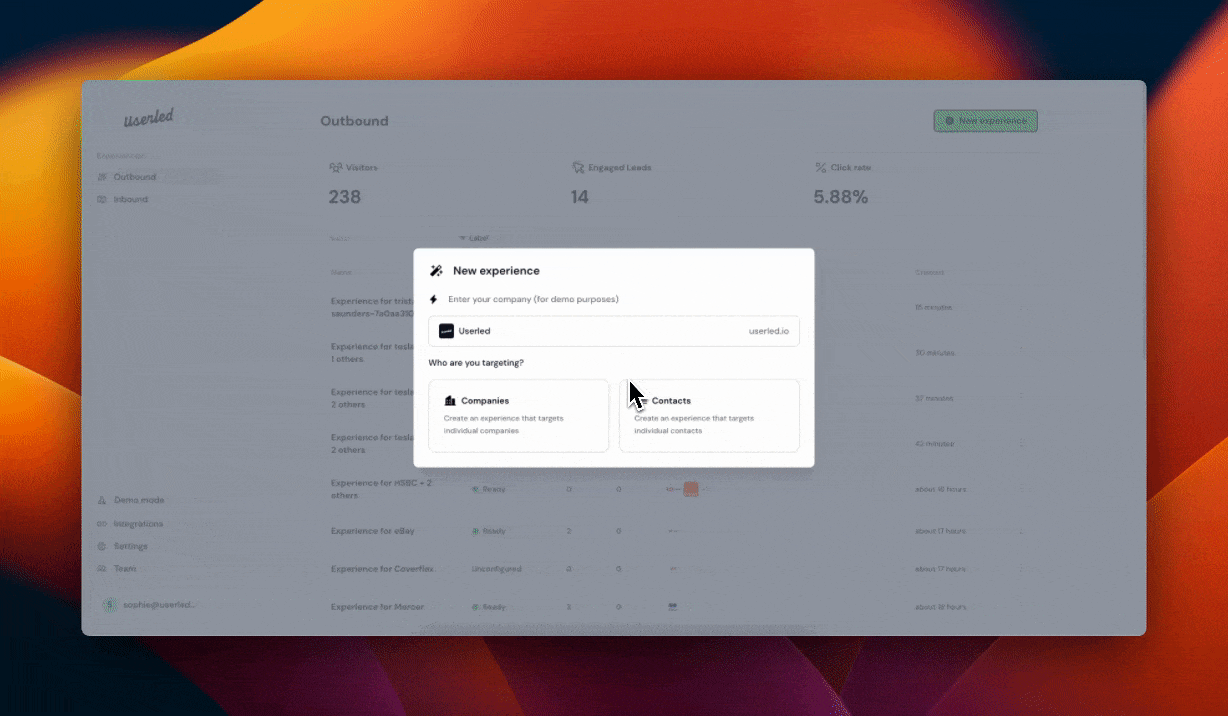This screenshot has width=1228, height=716.
Task: Open the three-dot menu in the 43 minutes row
Action: coord(1021,443)
